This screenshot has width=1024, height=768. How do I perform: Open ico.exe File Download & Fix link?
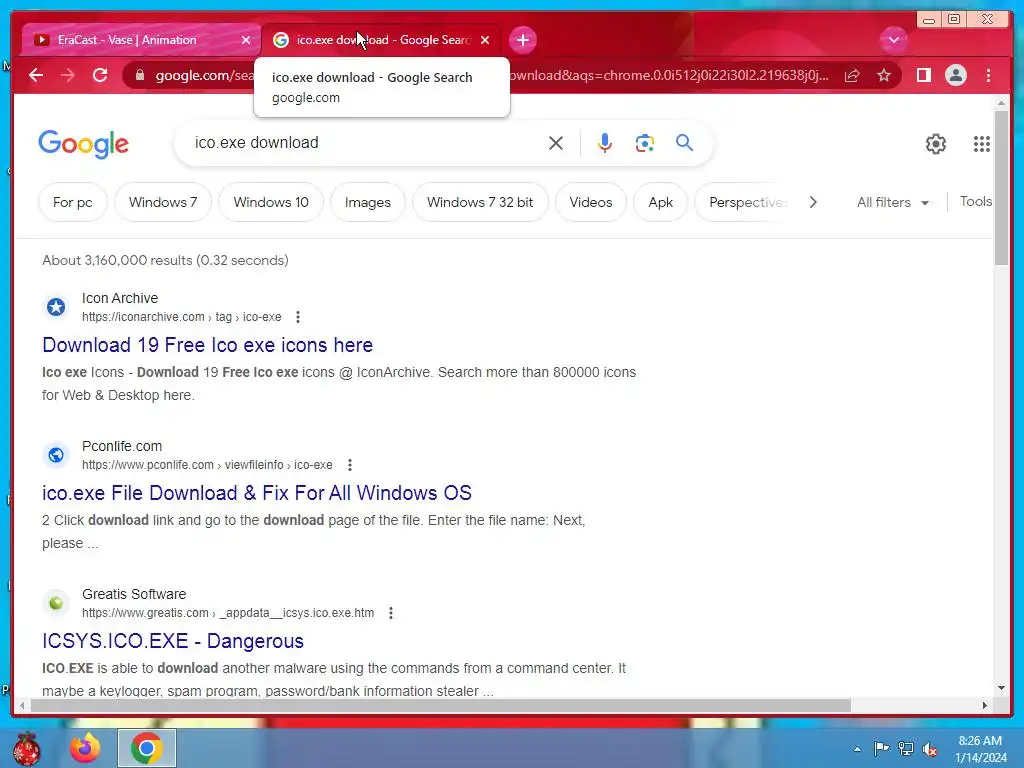pyautogui.click(x=257, y=493)
